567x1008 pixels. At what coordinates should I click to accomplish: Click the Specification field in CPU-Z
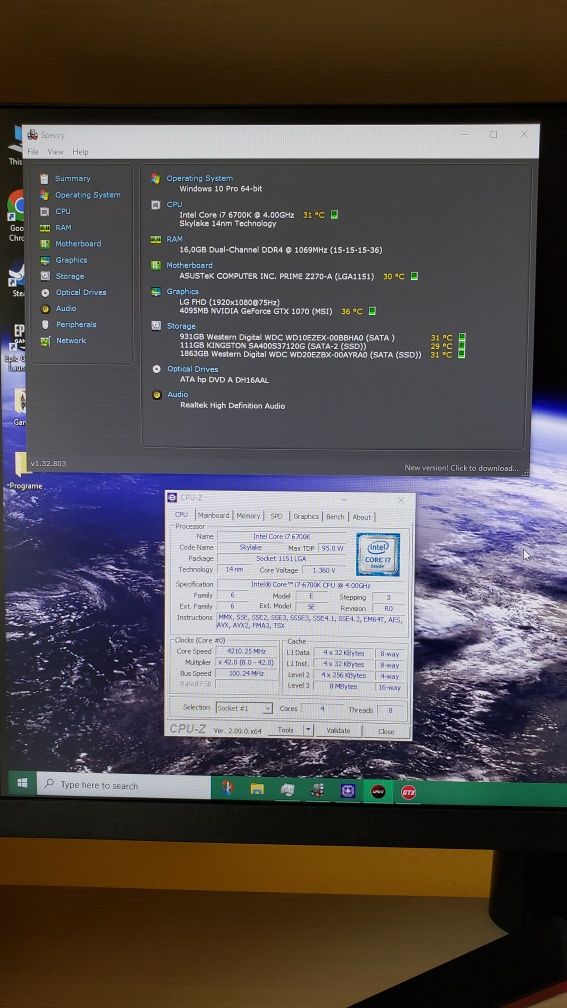[x=311, y=585]
